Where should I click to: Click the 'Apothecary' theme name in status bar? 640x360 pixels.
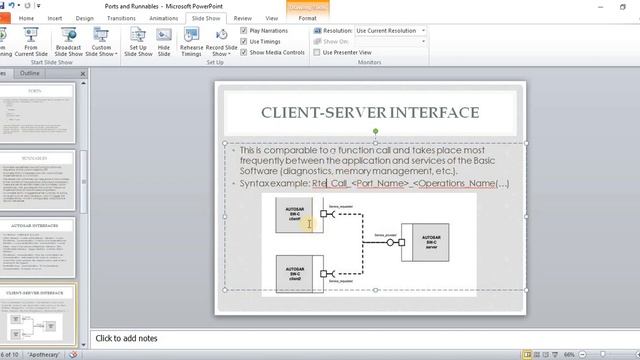pyautogui.click(x=43, y=355)
